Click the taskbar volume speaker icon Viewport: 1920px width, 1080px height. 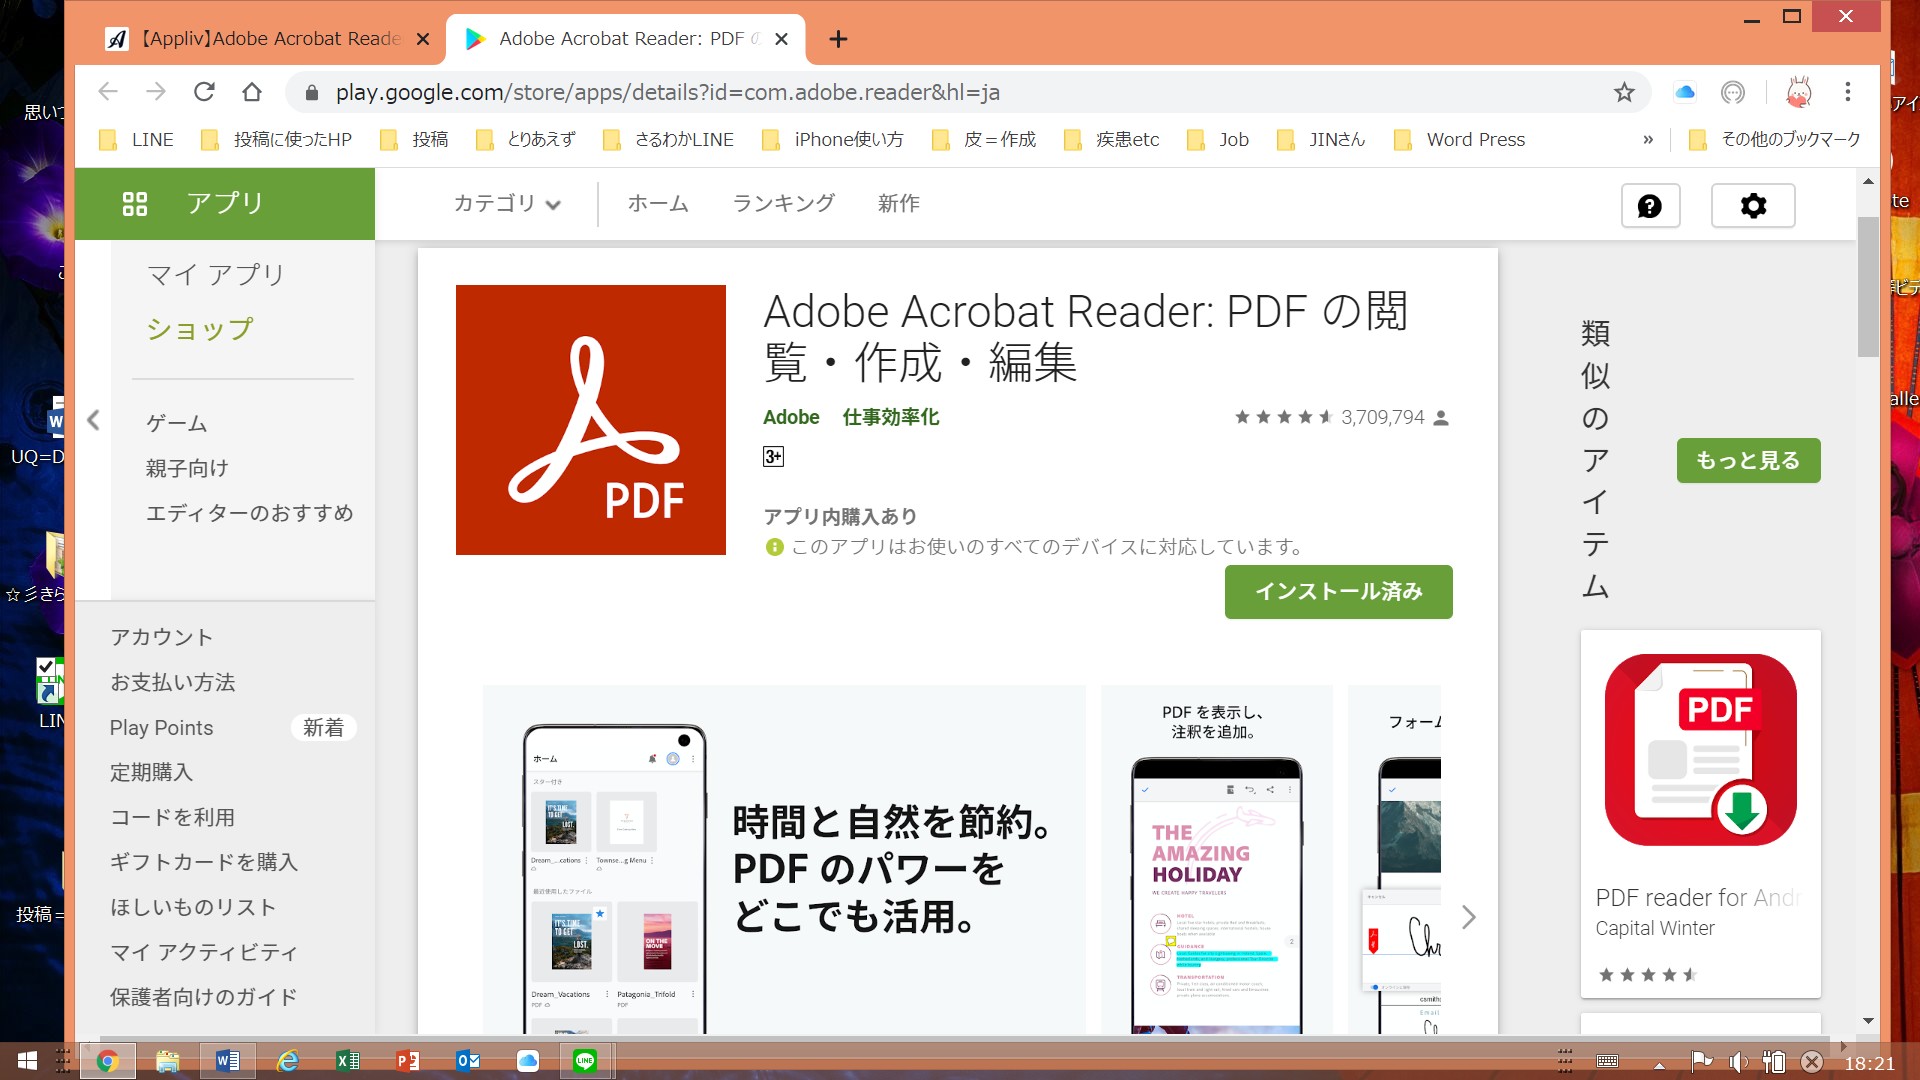pos(1738,1062)
